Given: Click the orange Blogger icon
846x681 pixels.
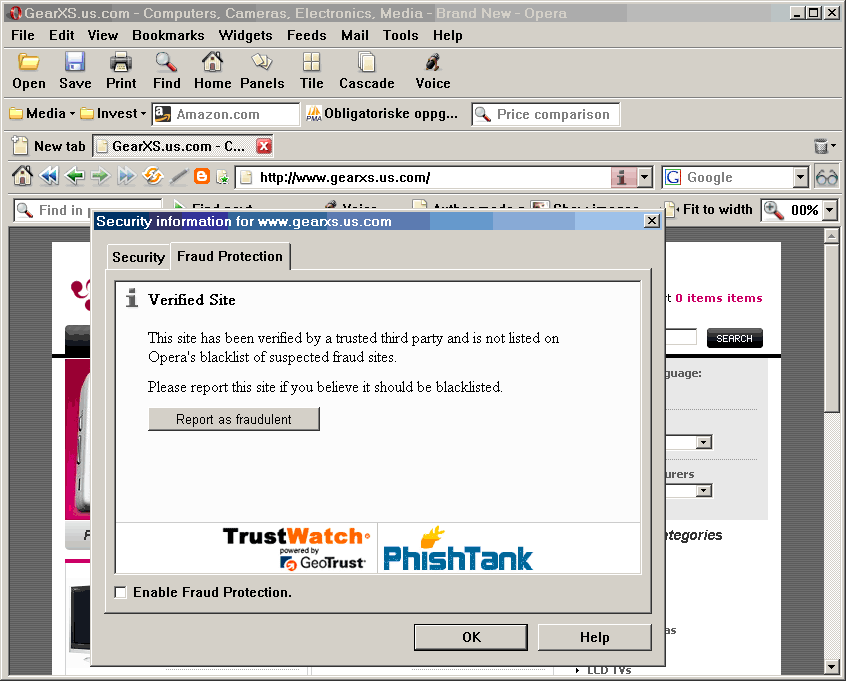Looking at the screenshot, I should pyautogui.click(x=202, y=176).
